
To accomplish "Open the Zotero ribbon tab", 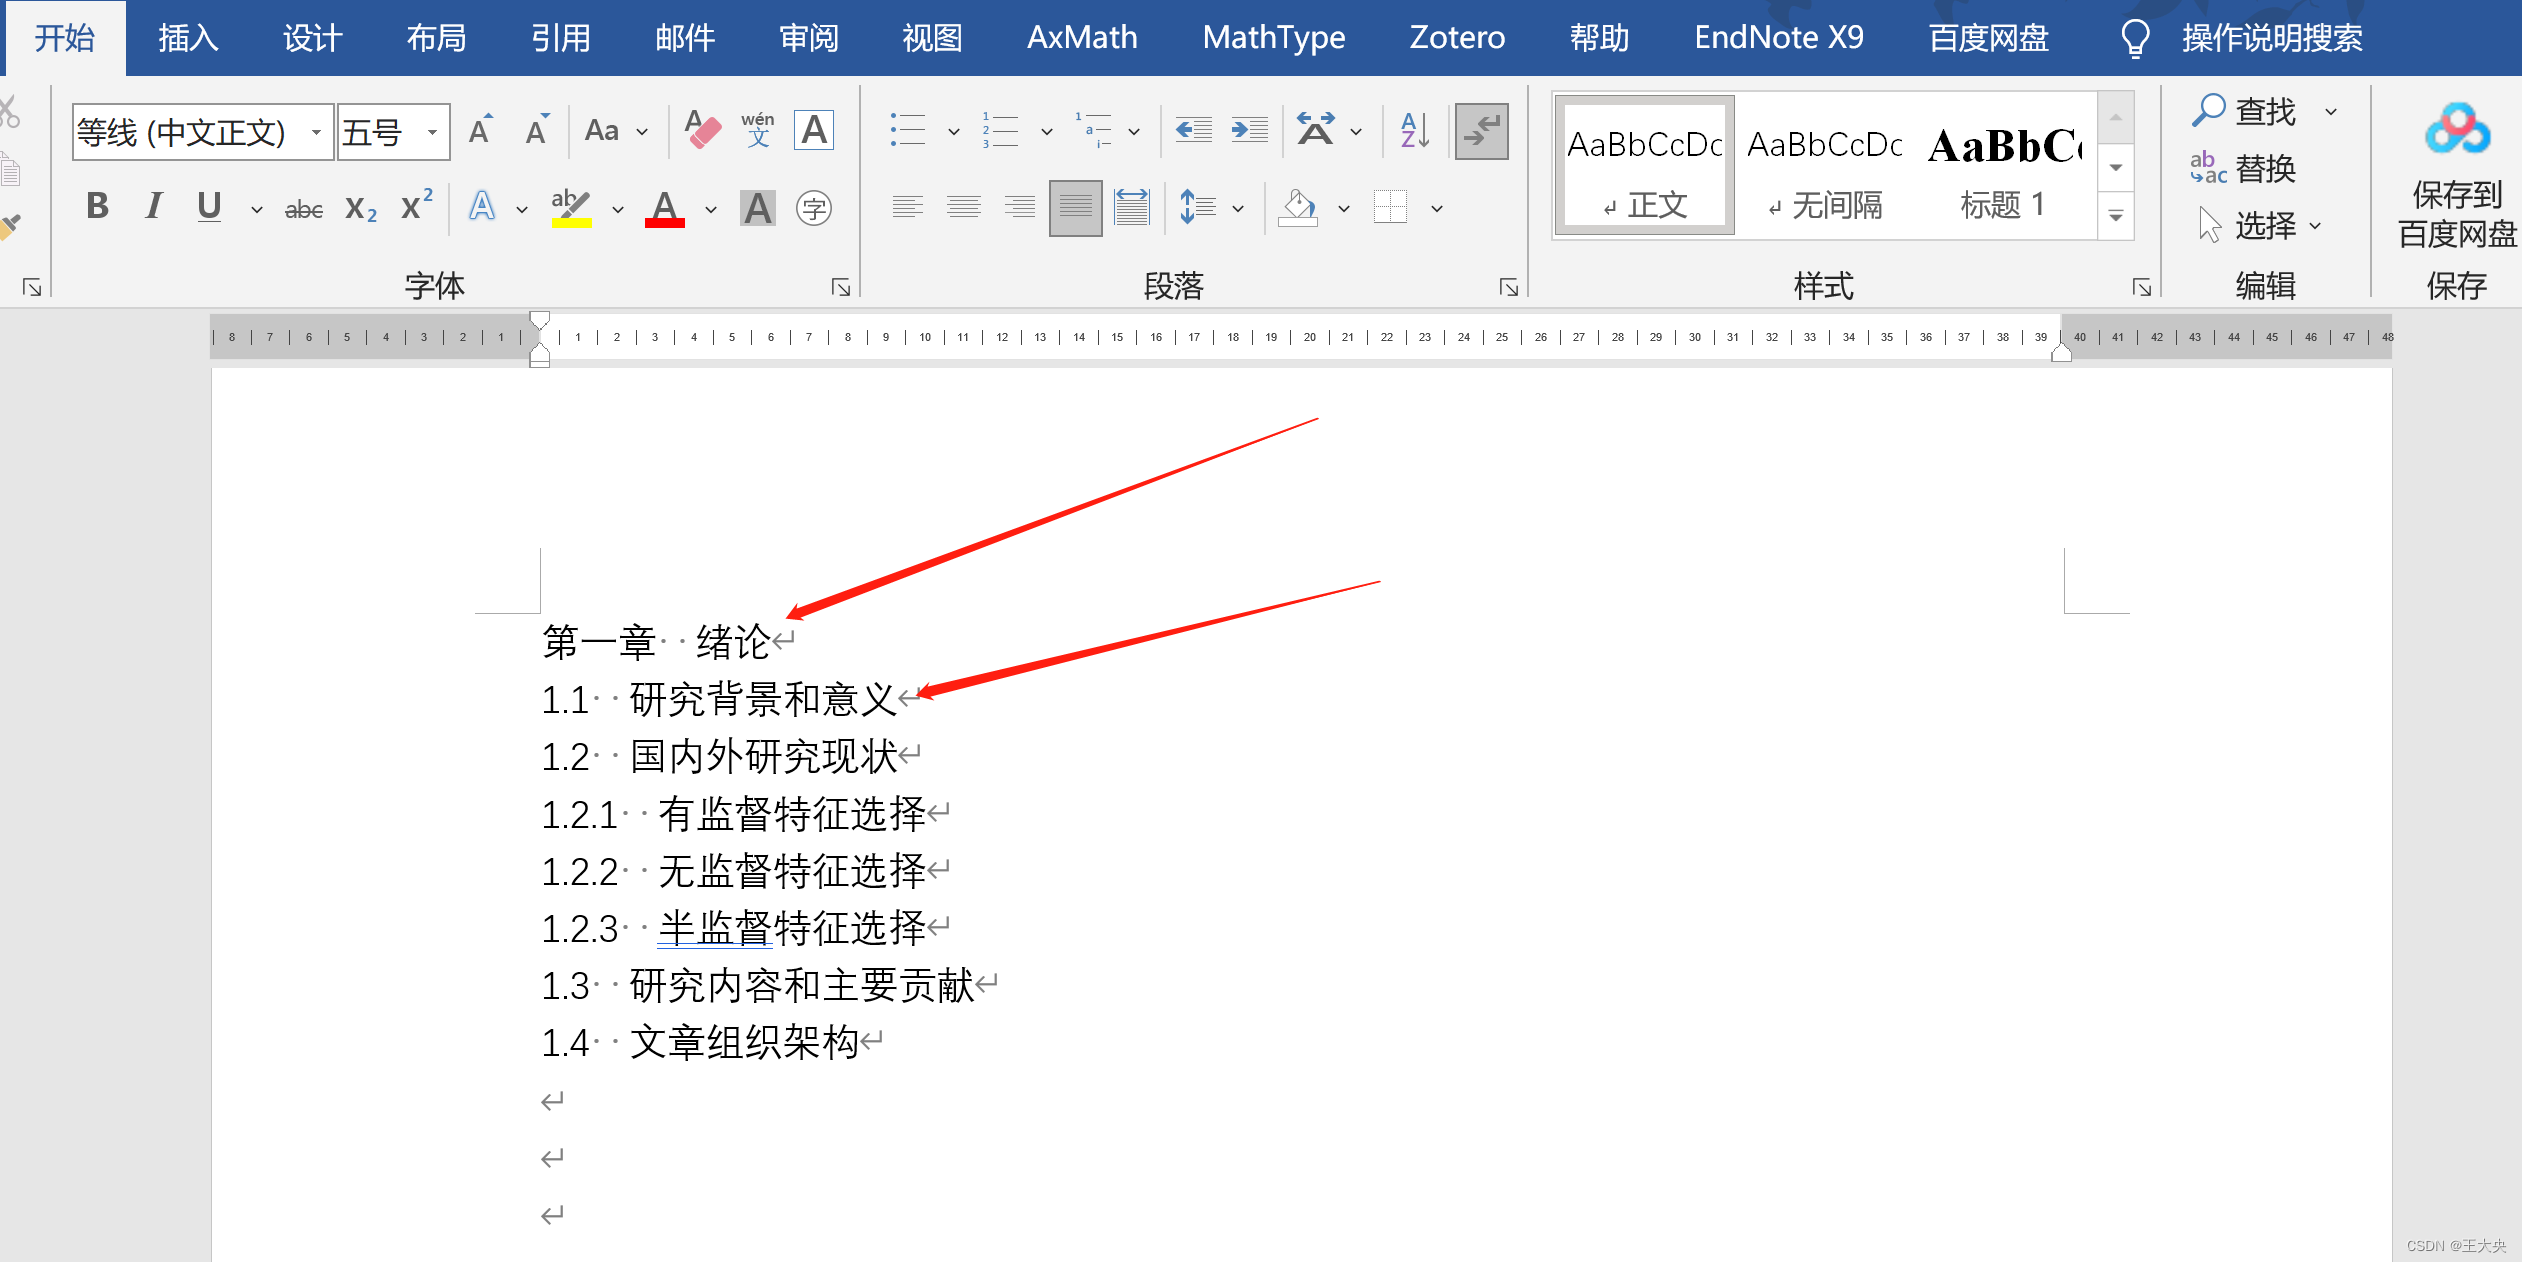I will (x=1456, y=38).
